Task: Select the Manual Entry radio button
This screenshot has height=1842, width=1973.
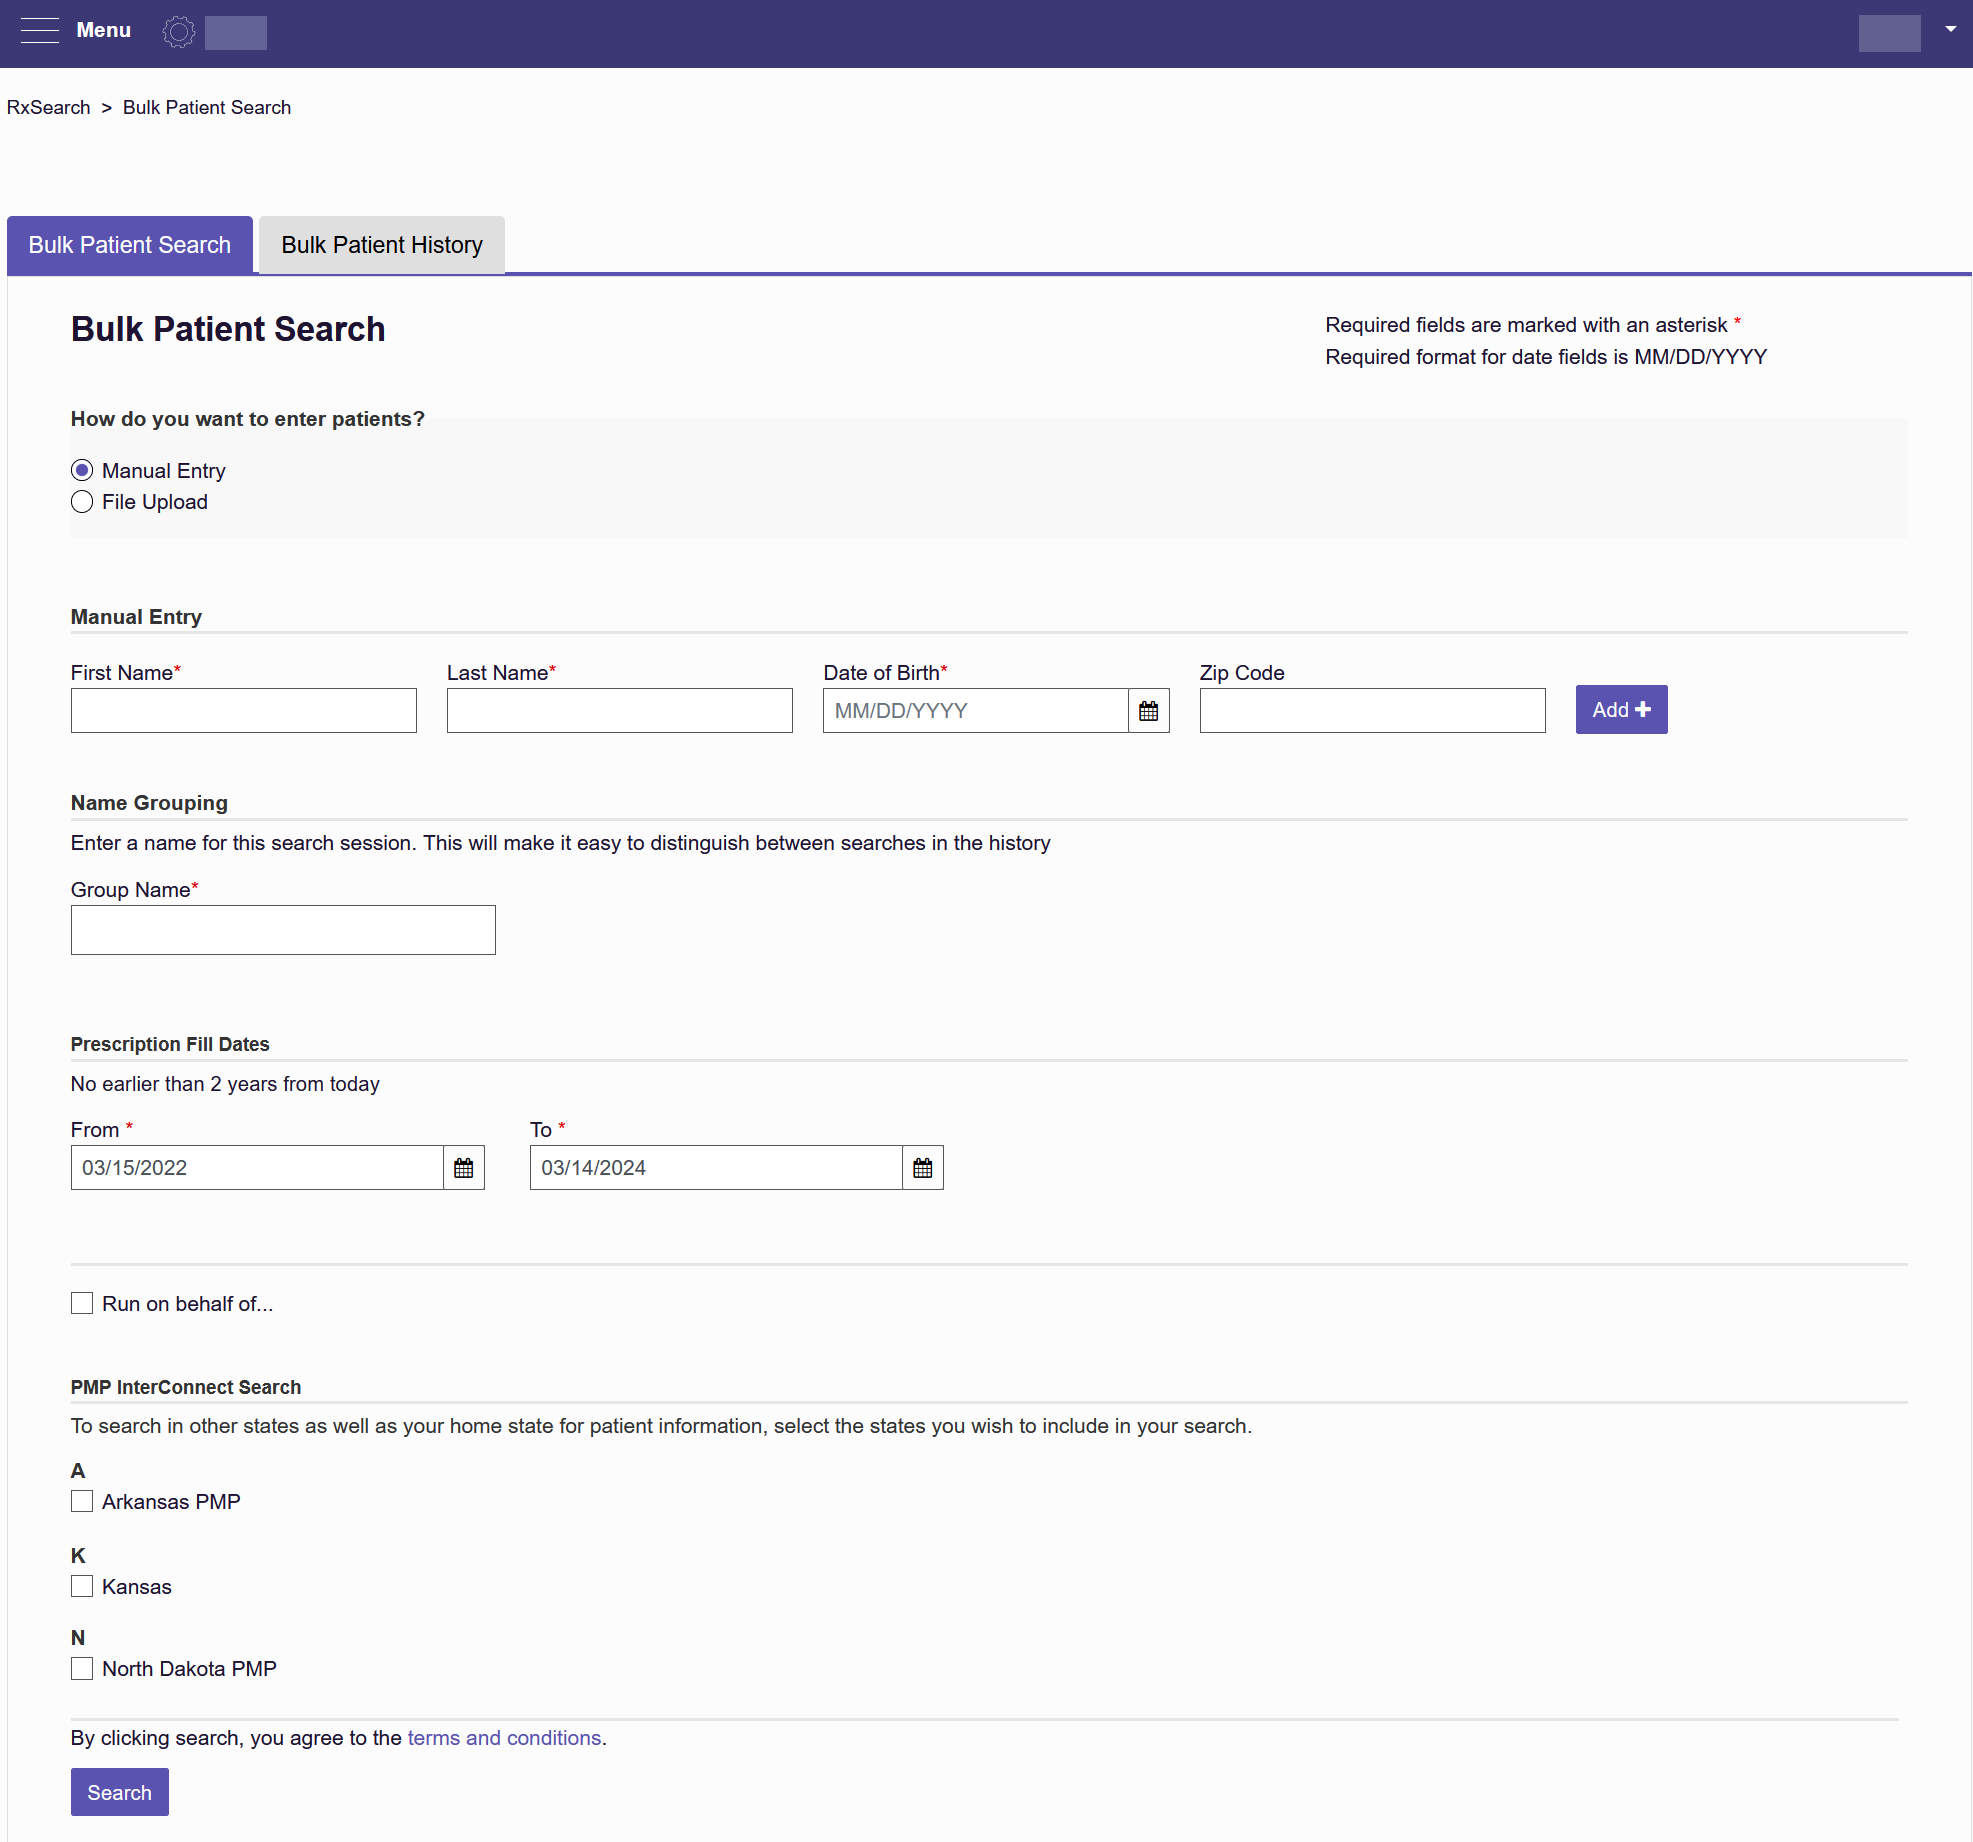Action: pos(82,470)
